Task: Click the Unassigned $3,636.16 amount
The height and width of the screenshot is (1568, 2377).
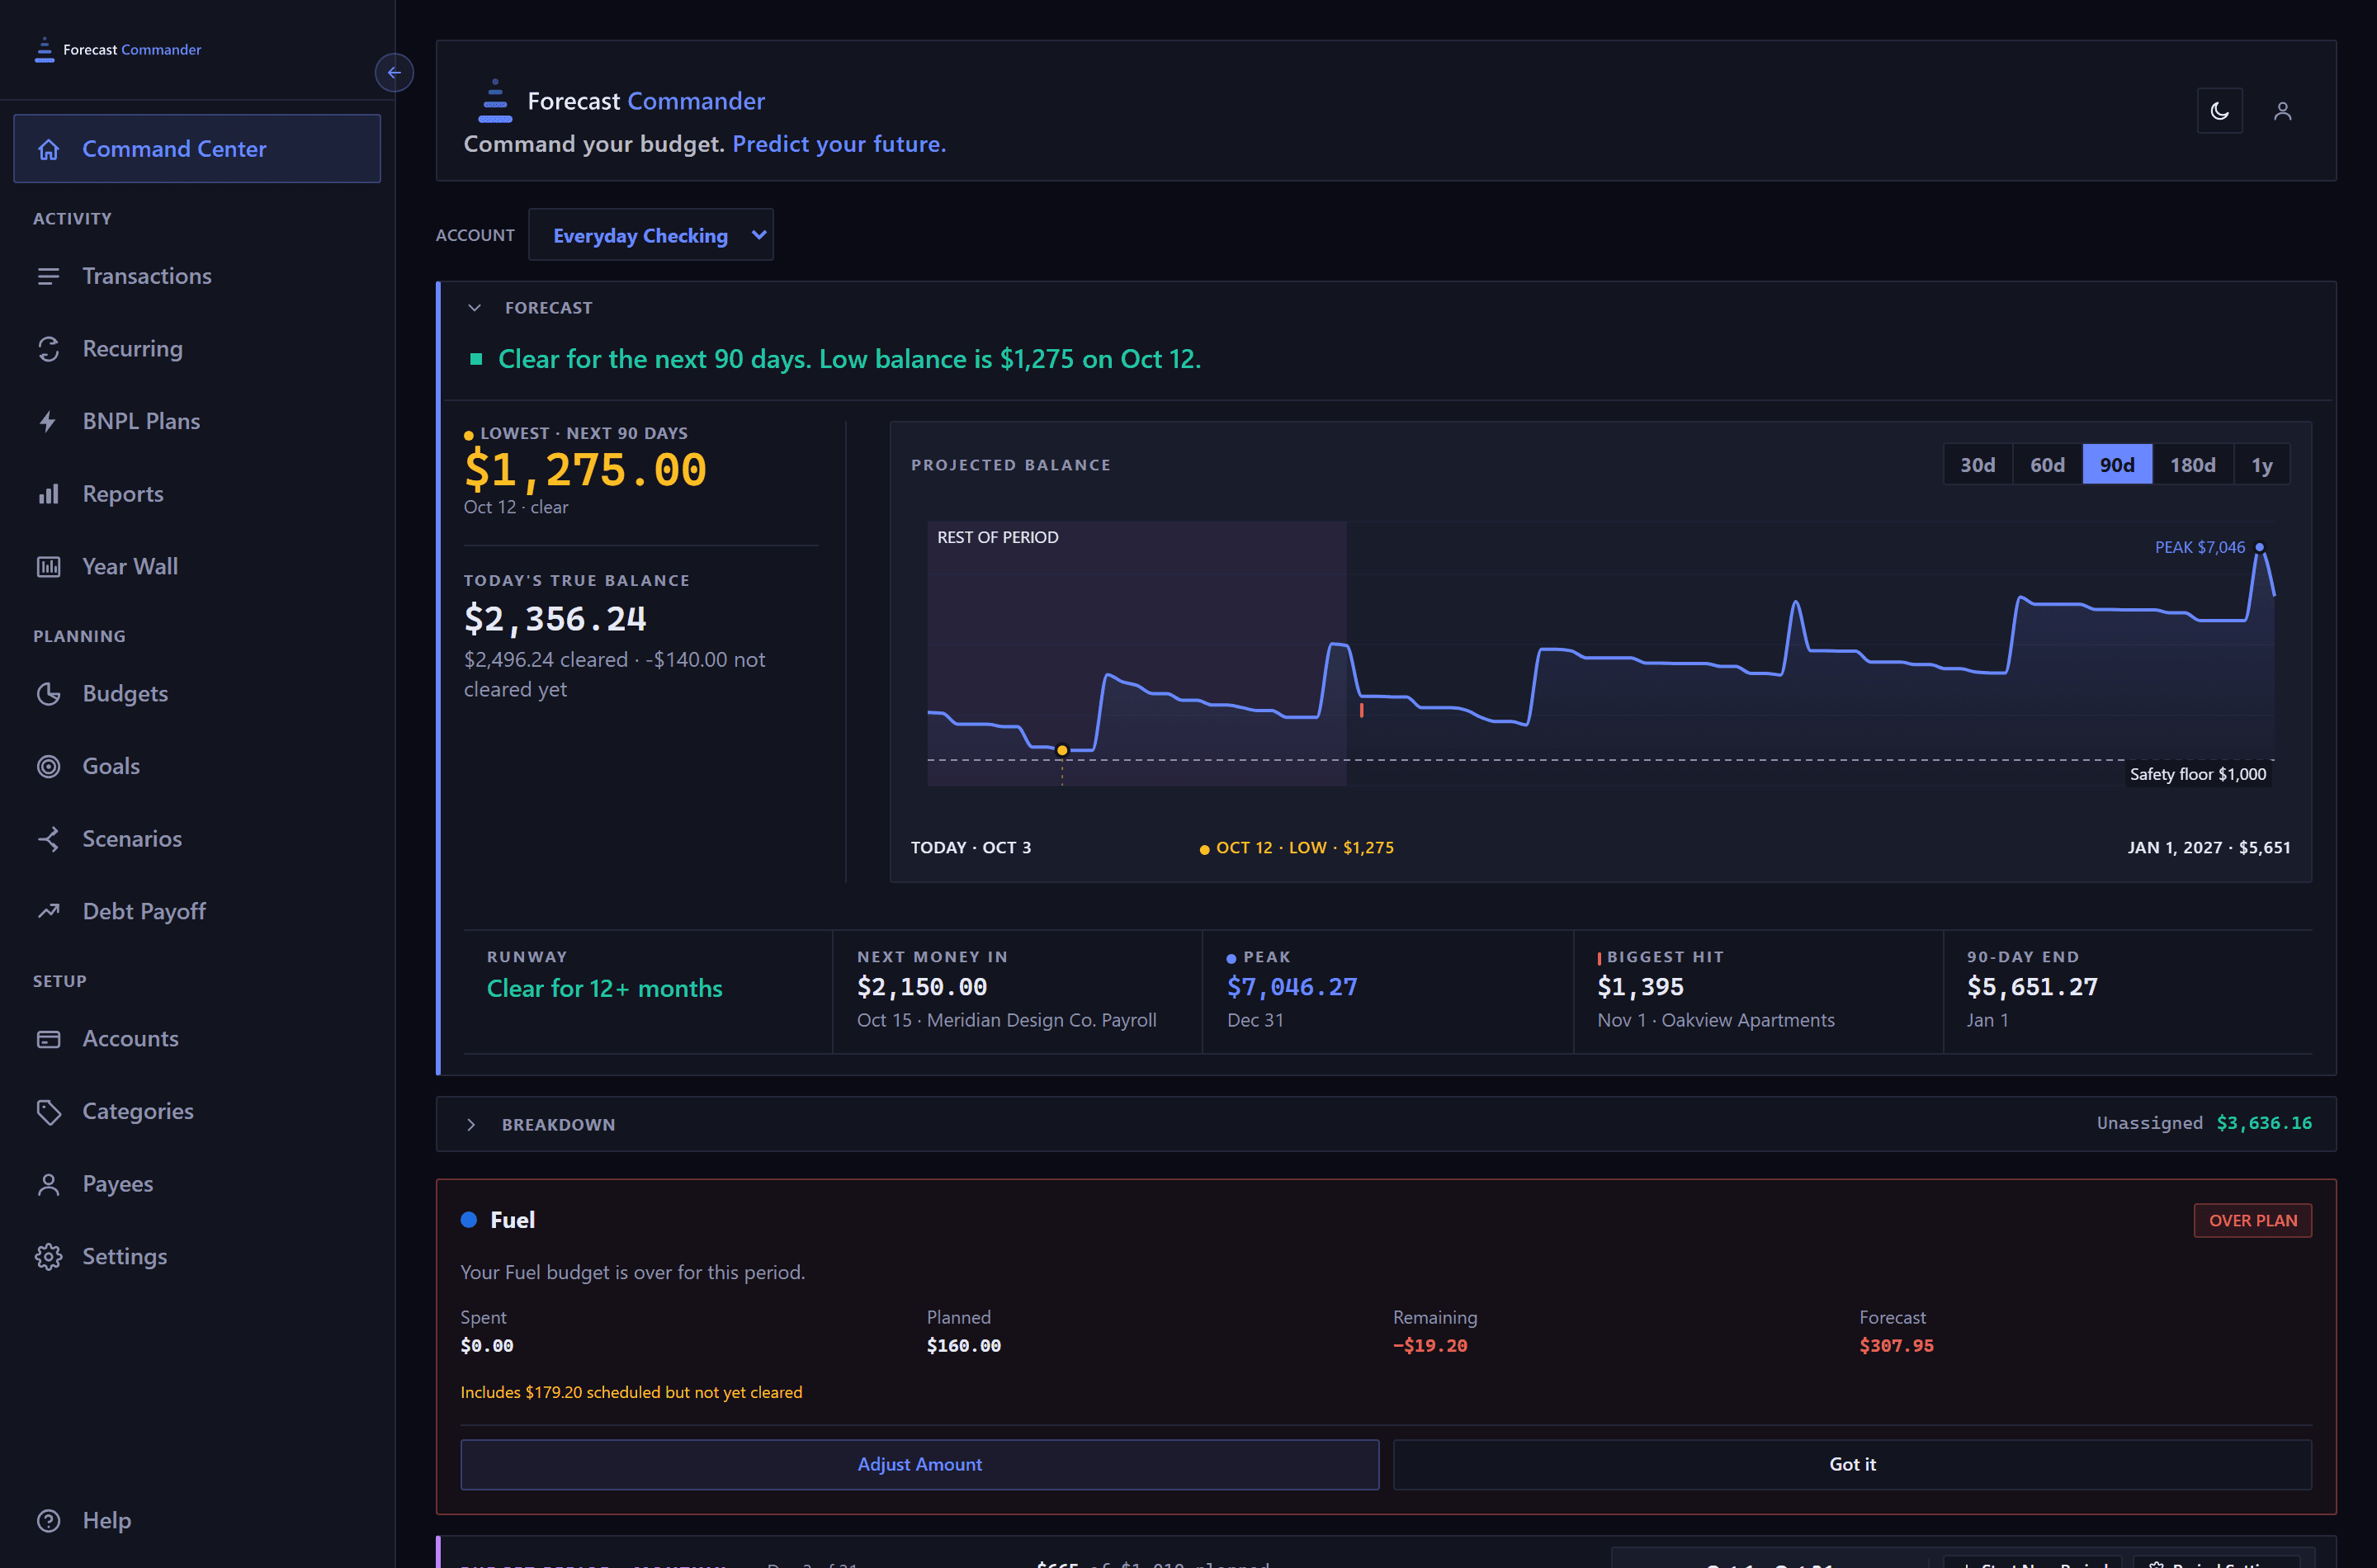Action: pyautogui.click(x=2264, y=1123)
